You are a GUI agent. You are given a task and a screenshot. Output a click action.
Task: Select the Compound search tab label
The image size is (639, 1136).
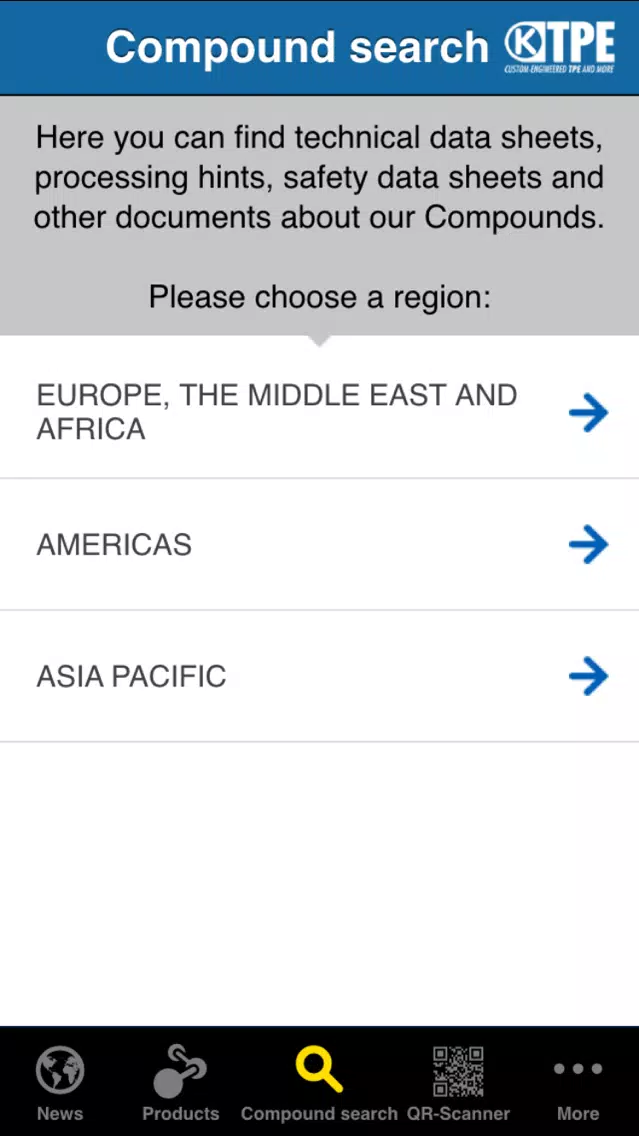coord(319,1114)
